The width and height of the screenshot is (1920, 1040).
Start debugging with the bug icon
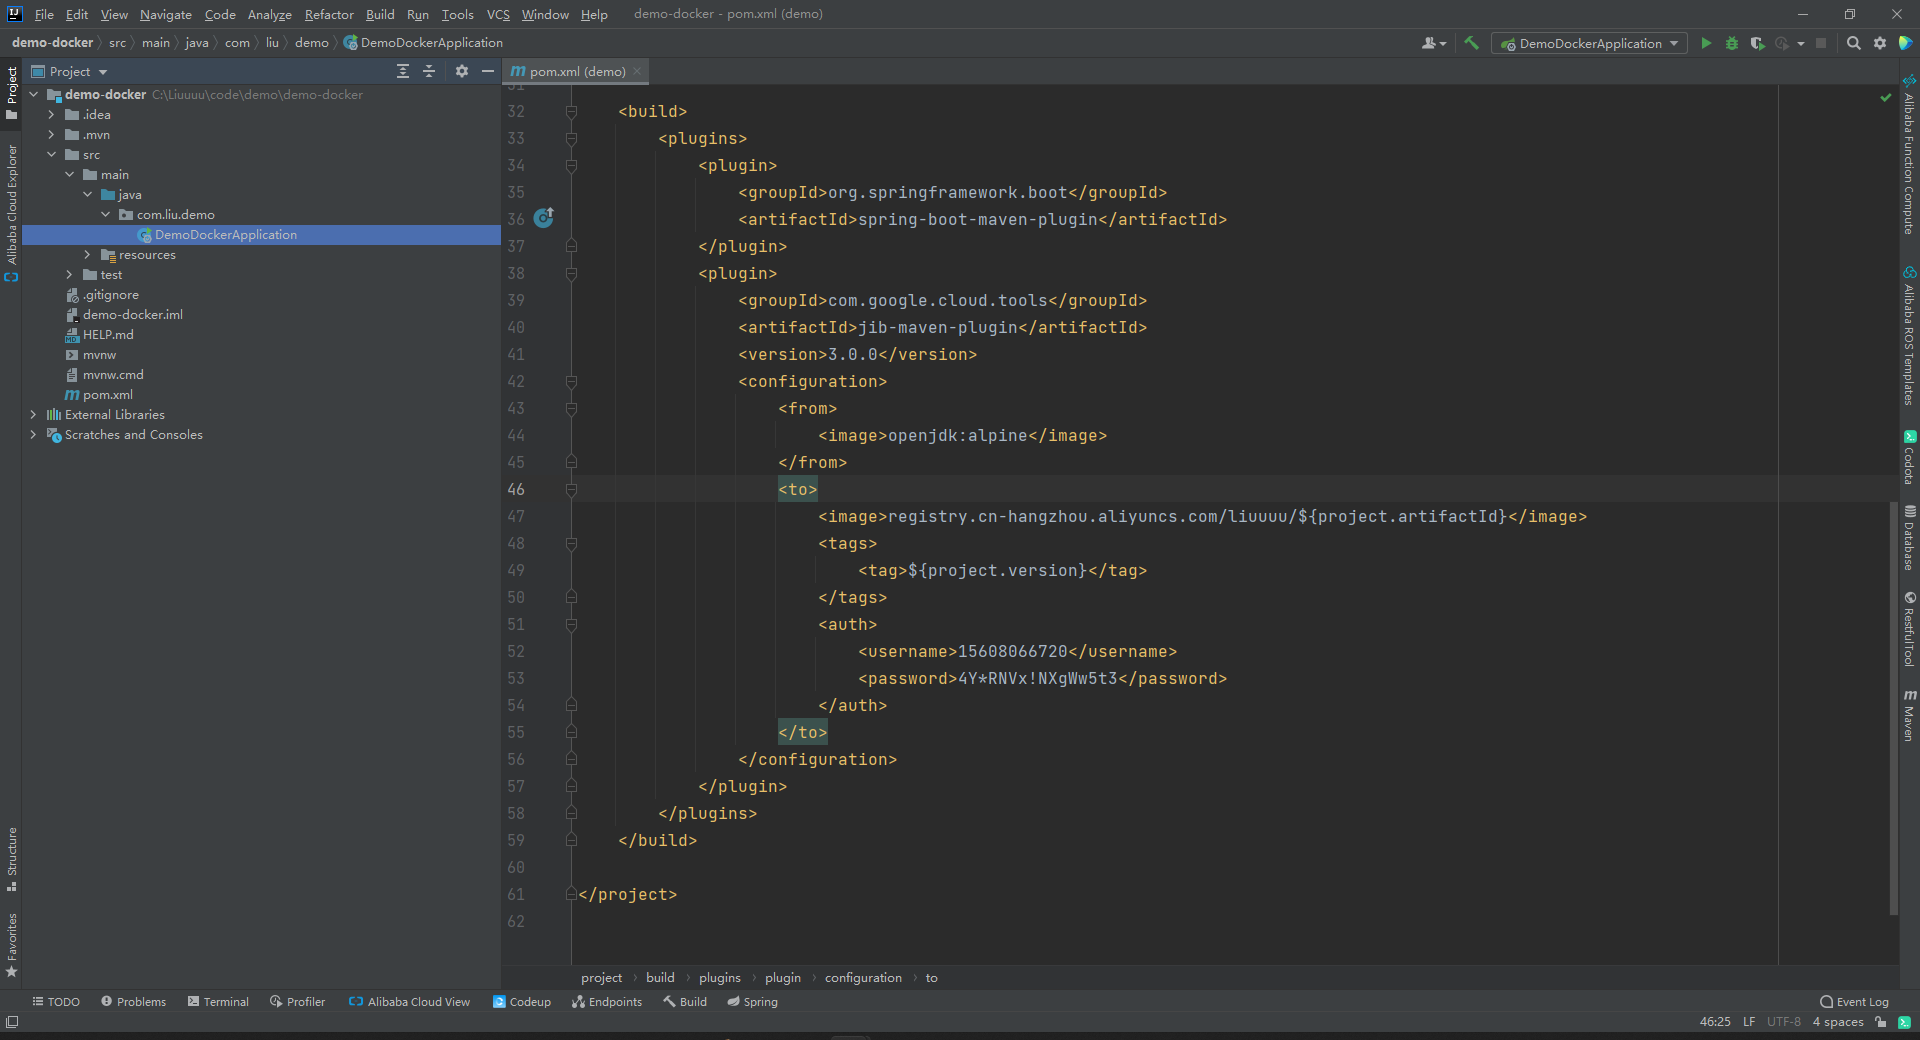pos(1732,43)
